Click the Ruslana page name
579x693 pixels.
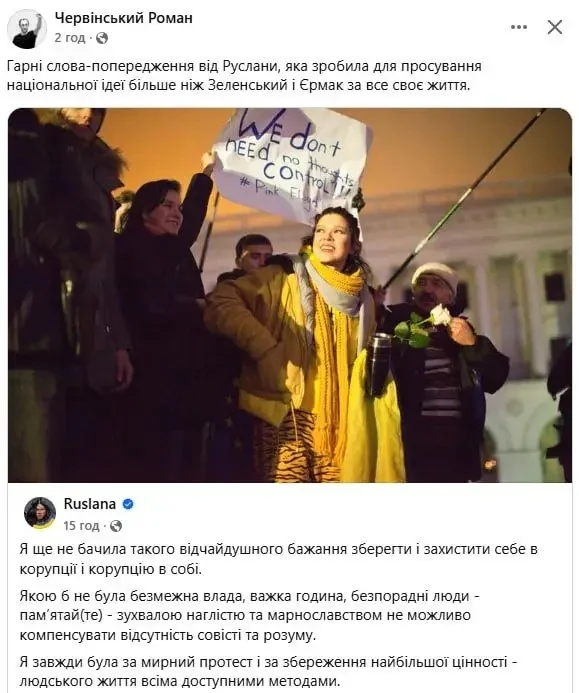(x=90, y=504)
